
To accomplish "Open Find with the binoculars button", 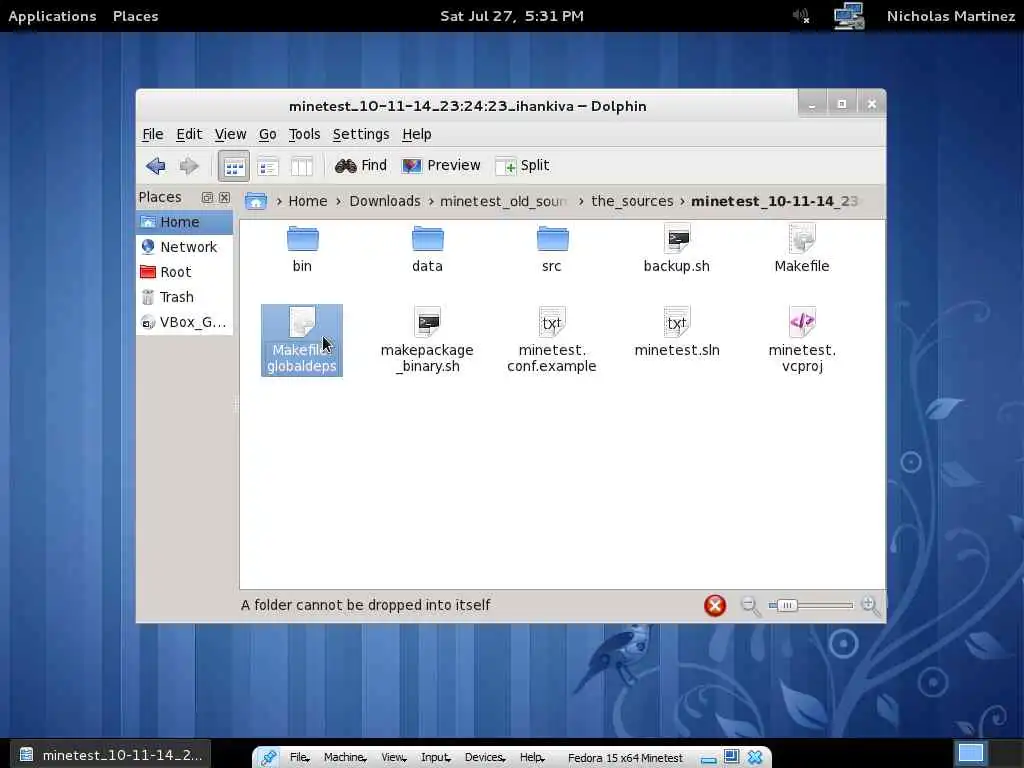I will (x=360, y=166).
